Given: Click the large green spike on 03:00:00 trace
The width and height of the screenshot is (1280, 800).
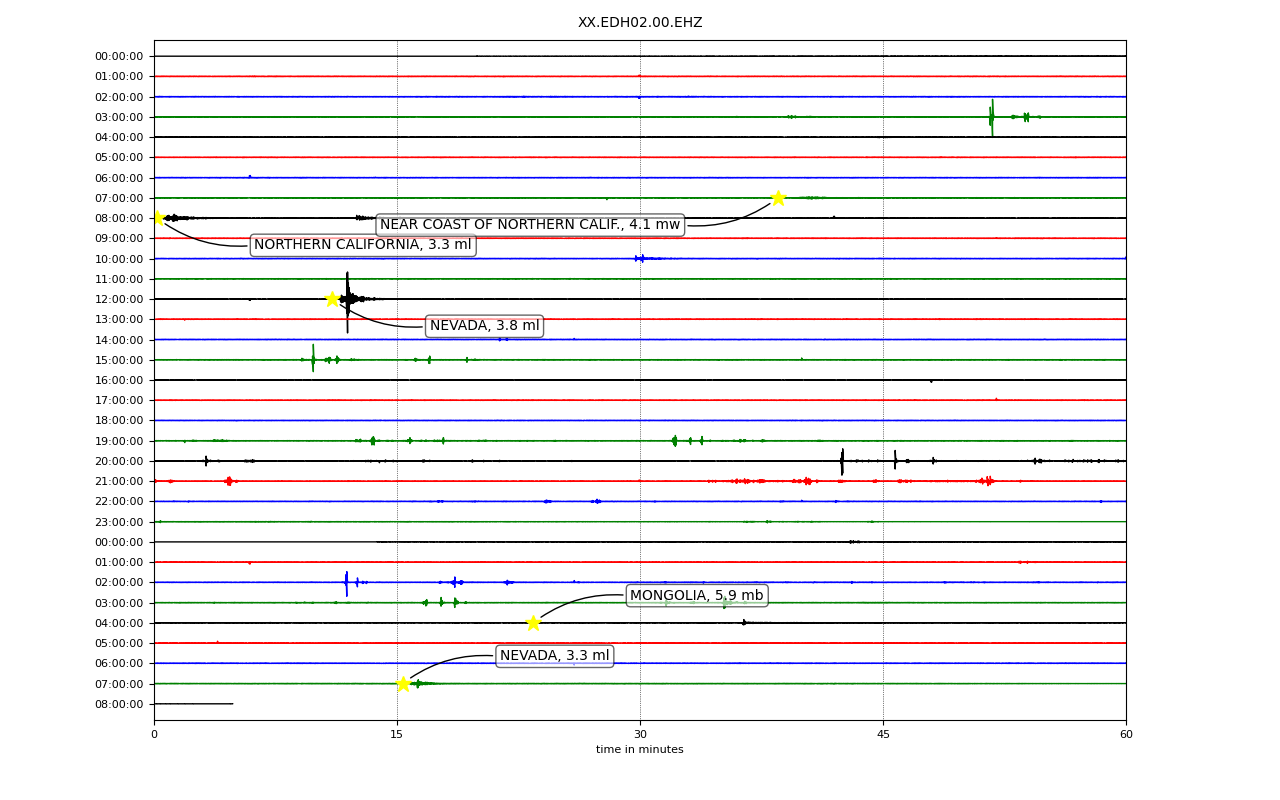Looking at the screenshot, I should 992,117.
